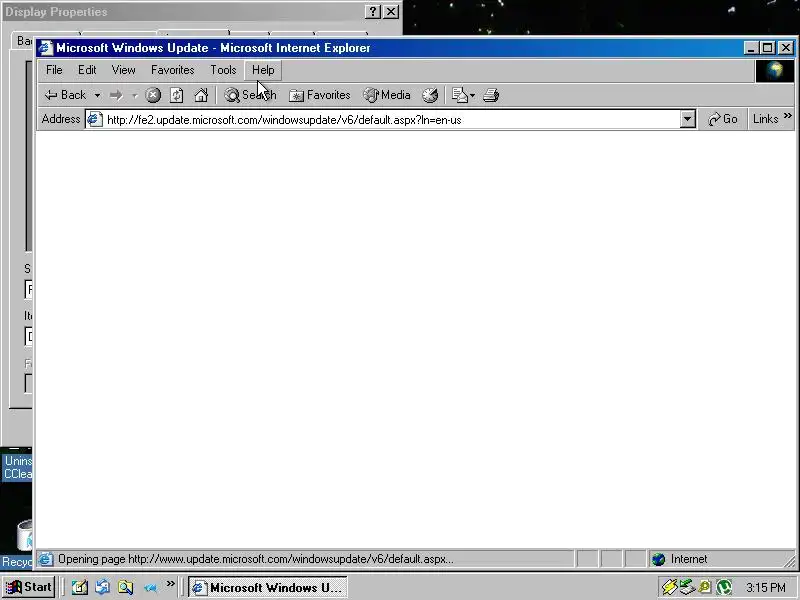The height and width of the screenshot is (600, 800).
Task: Click the yellow volume tray icon
Action: [706, 588]
